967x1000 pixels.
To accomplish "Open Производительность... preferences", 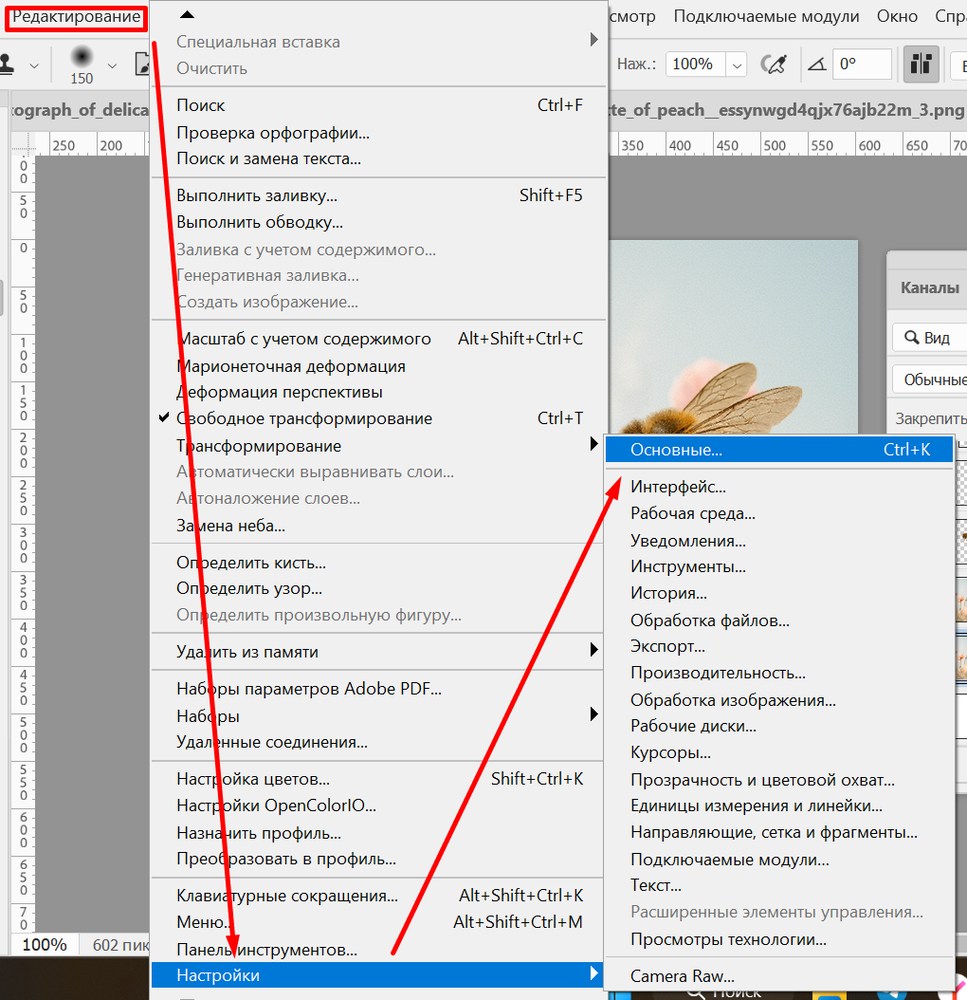I will coord(717,673).
